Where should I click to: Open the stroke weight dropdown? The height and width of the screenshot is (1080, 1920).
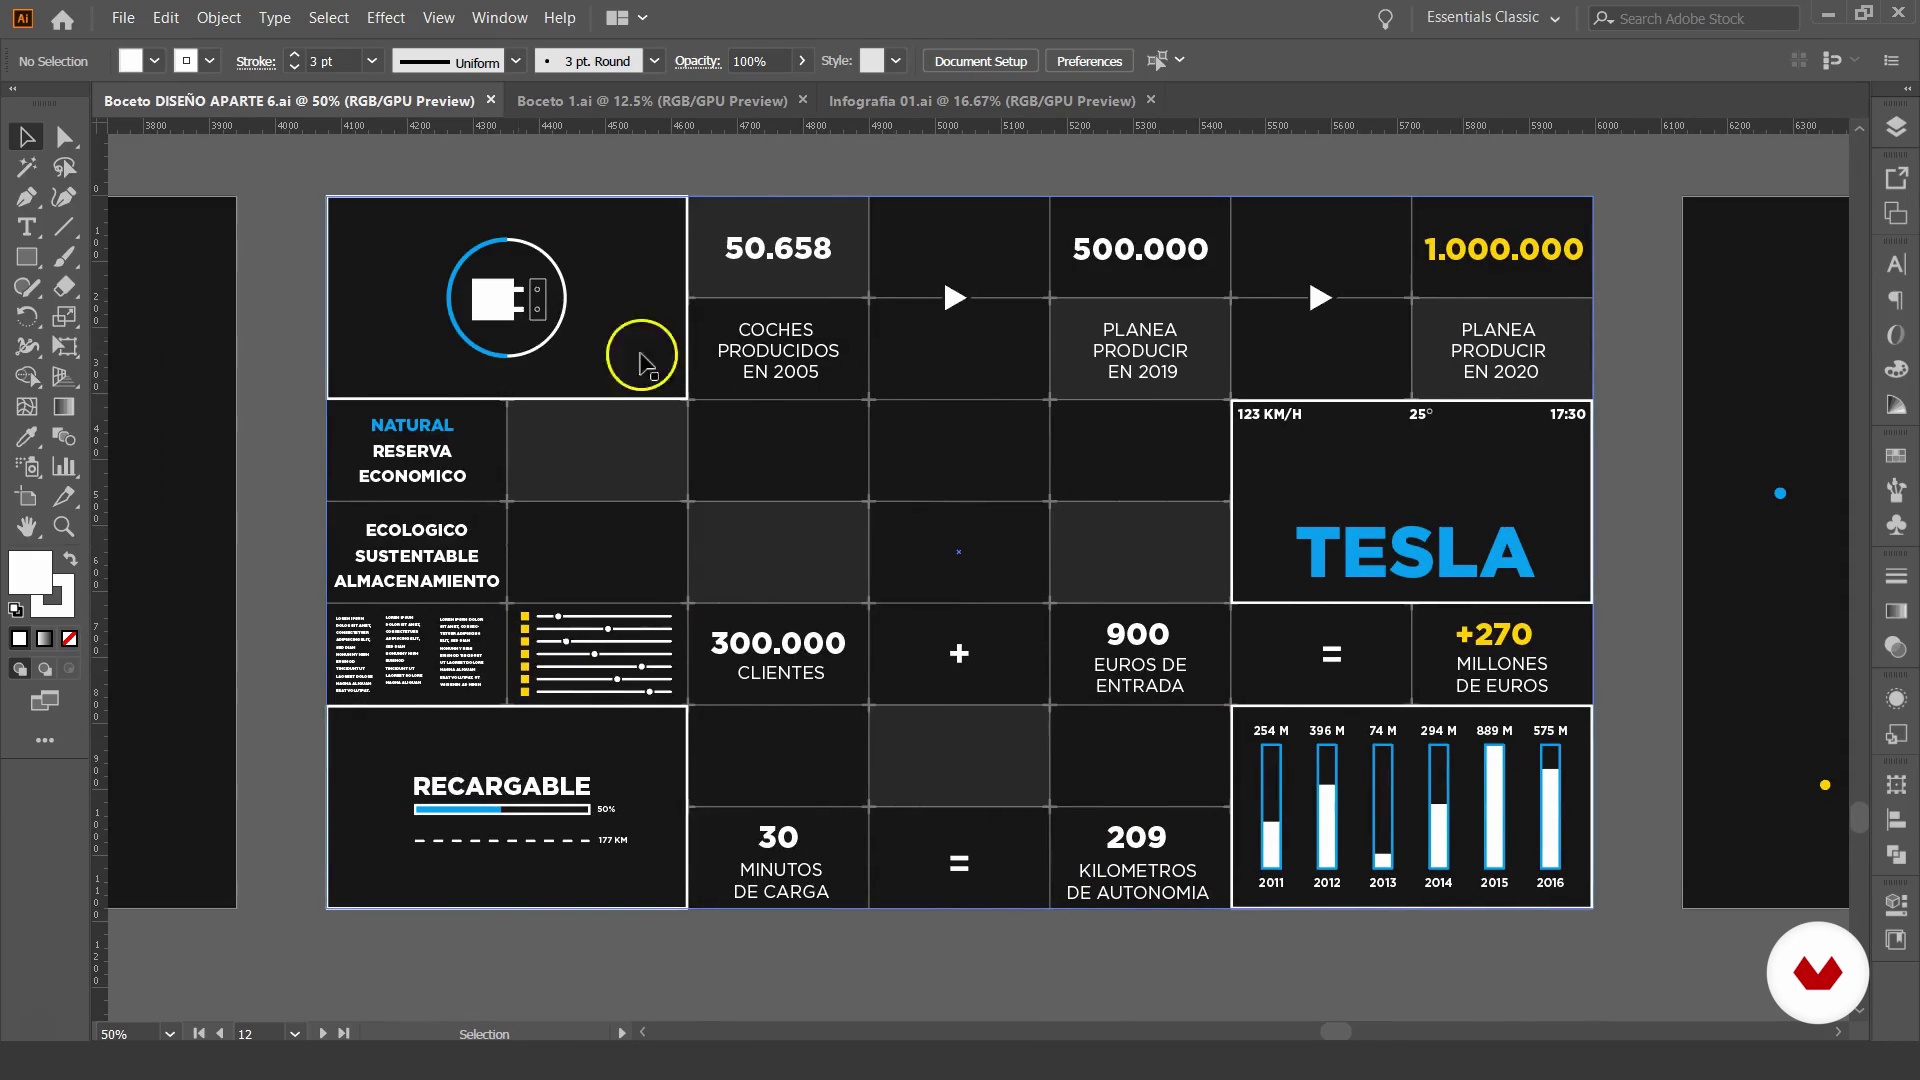coord(372,61)
